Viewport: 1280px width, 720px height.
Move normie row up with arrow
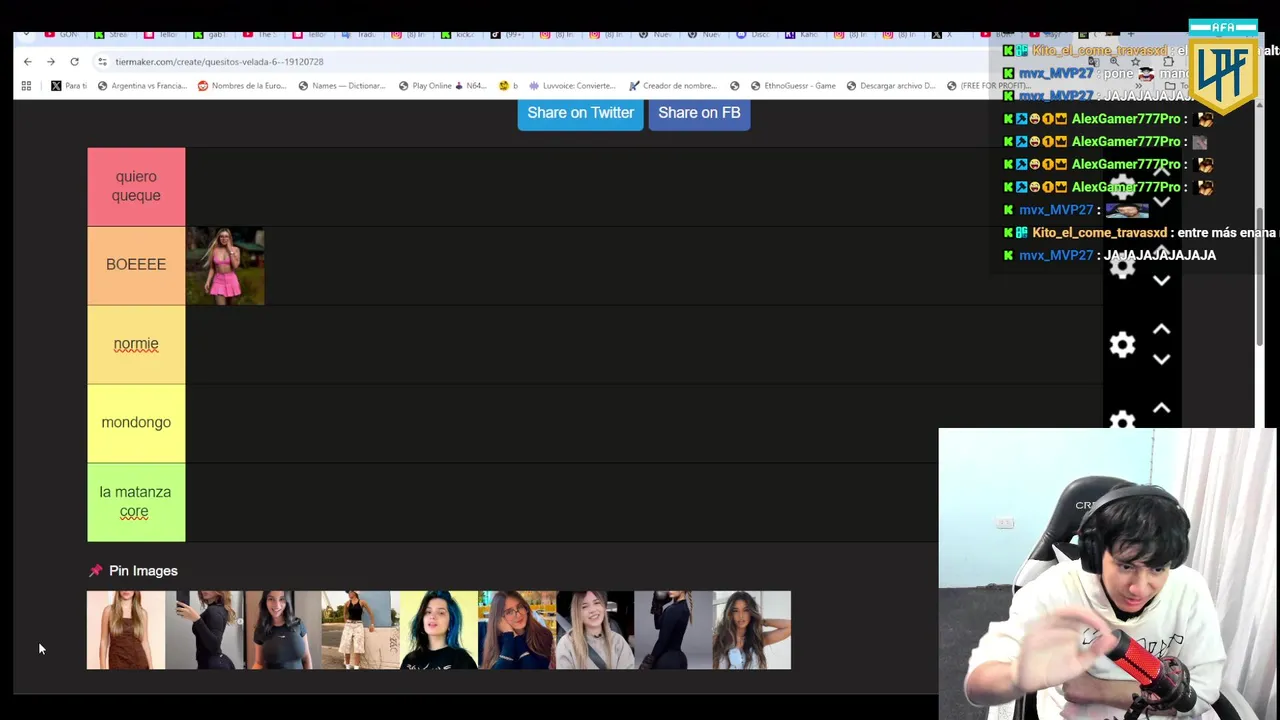coord(1161,329)
